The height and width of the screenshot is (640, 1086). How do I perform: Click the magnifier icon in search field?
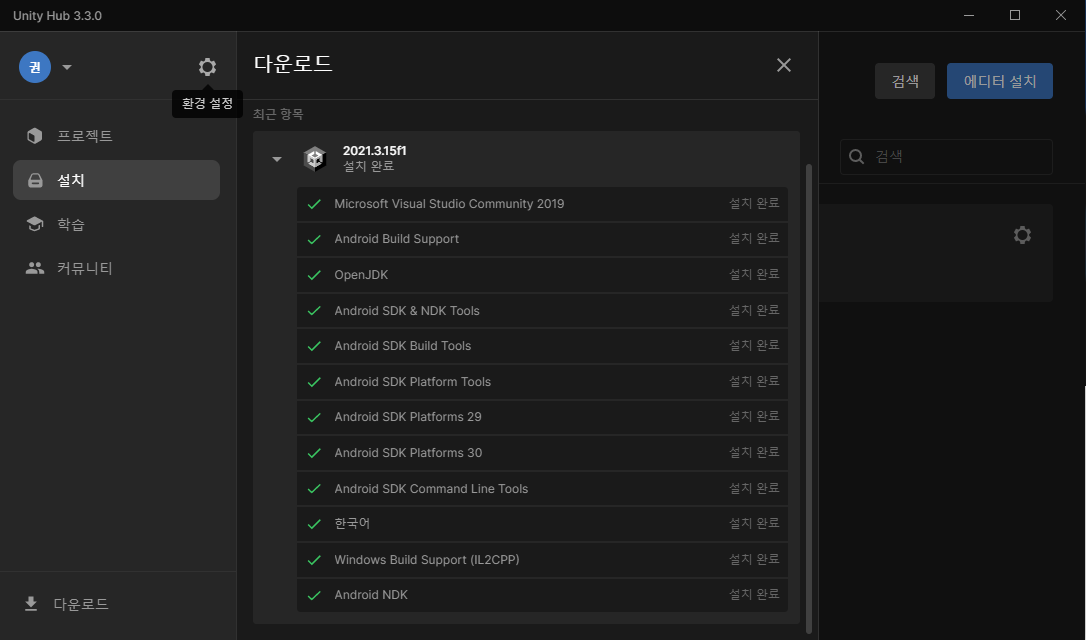[x=857, y=157]
